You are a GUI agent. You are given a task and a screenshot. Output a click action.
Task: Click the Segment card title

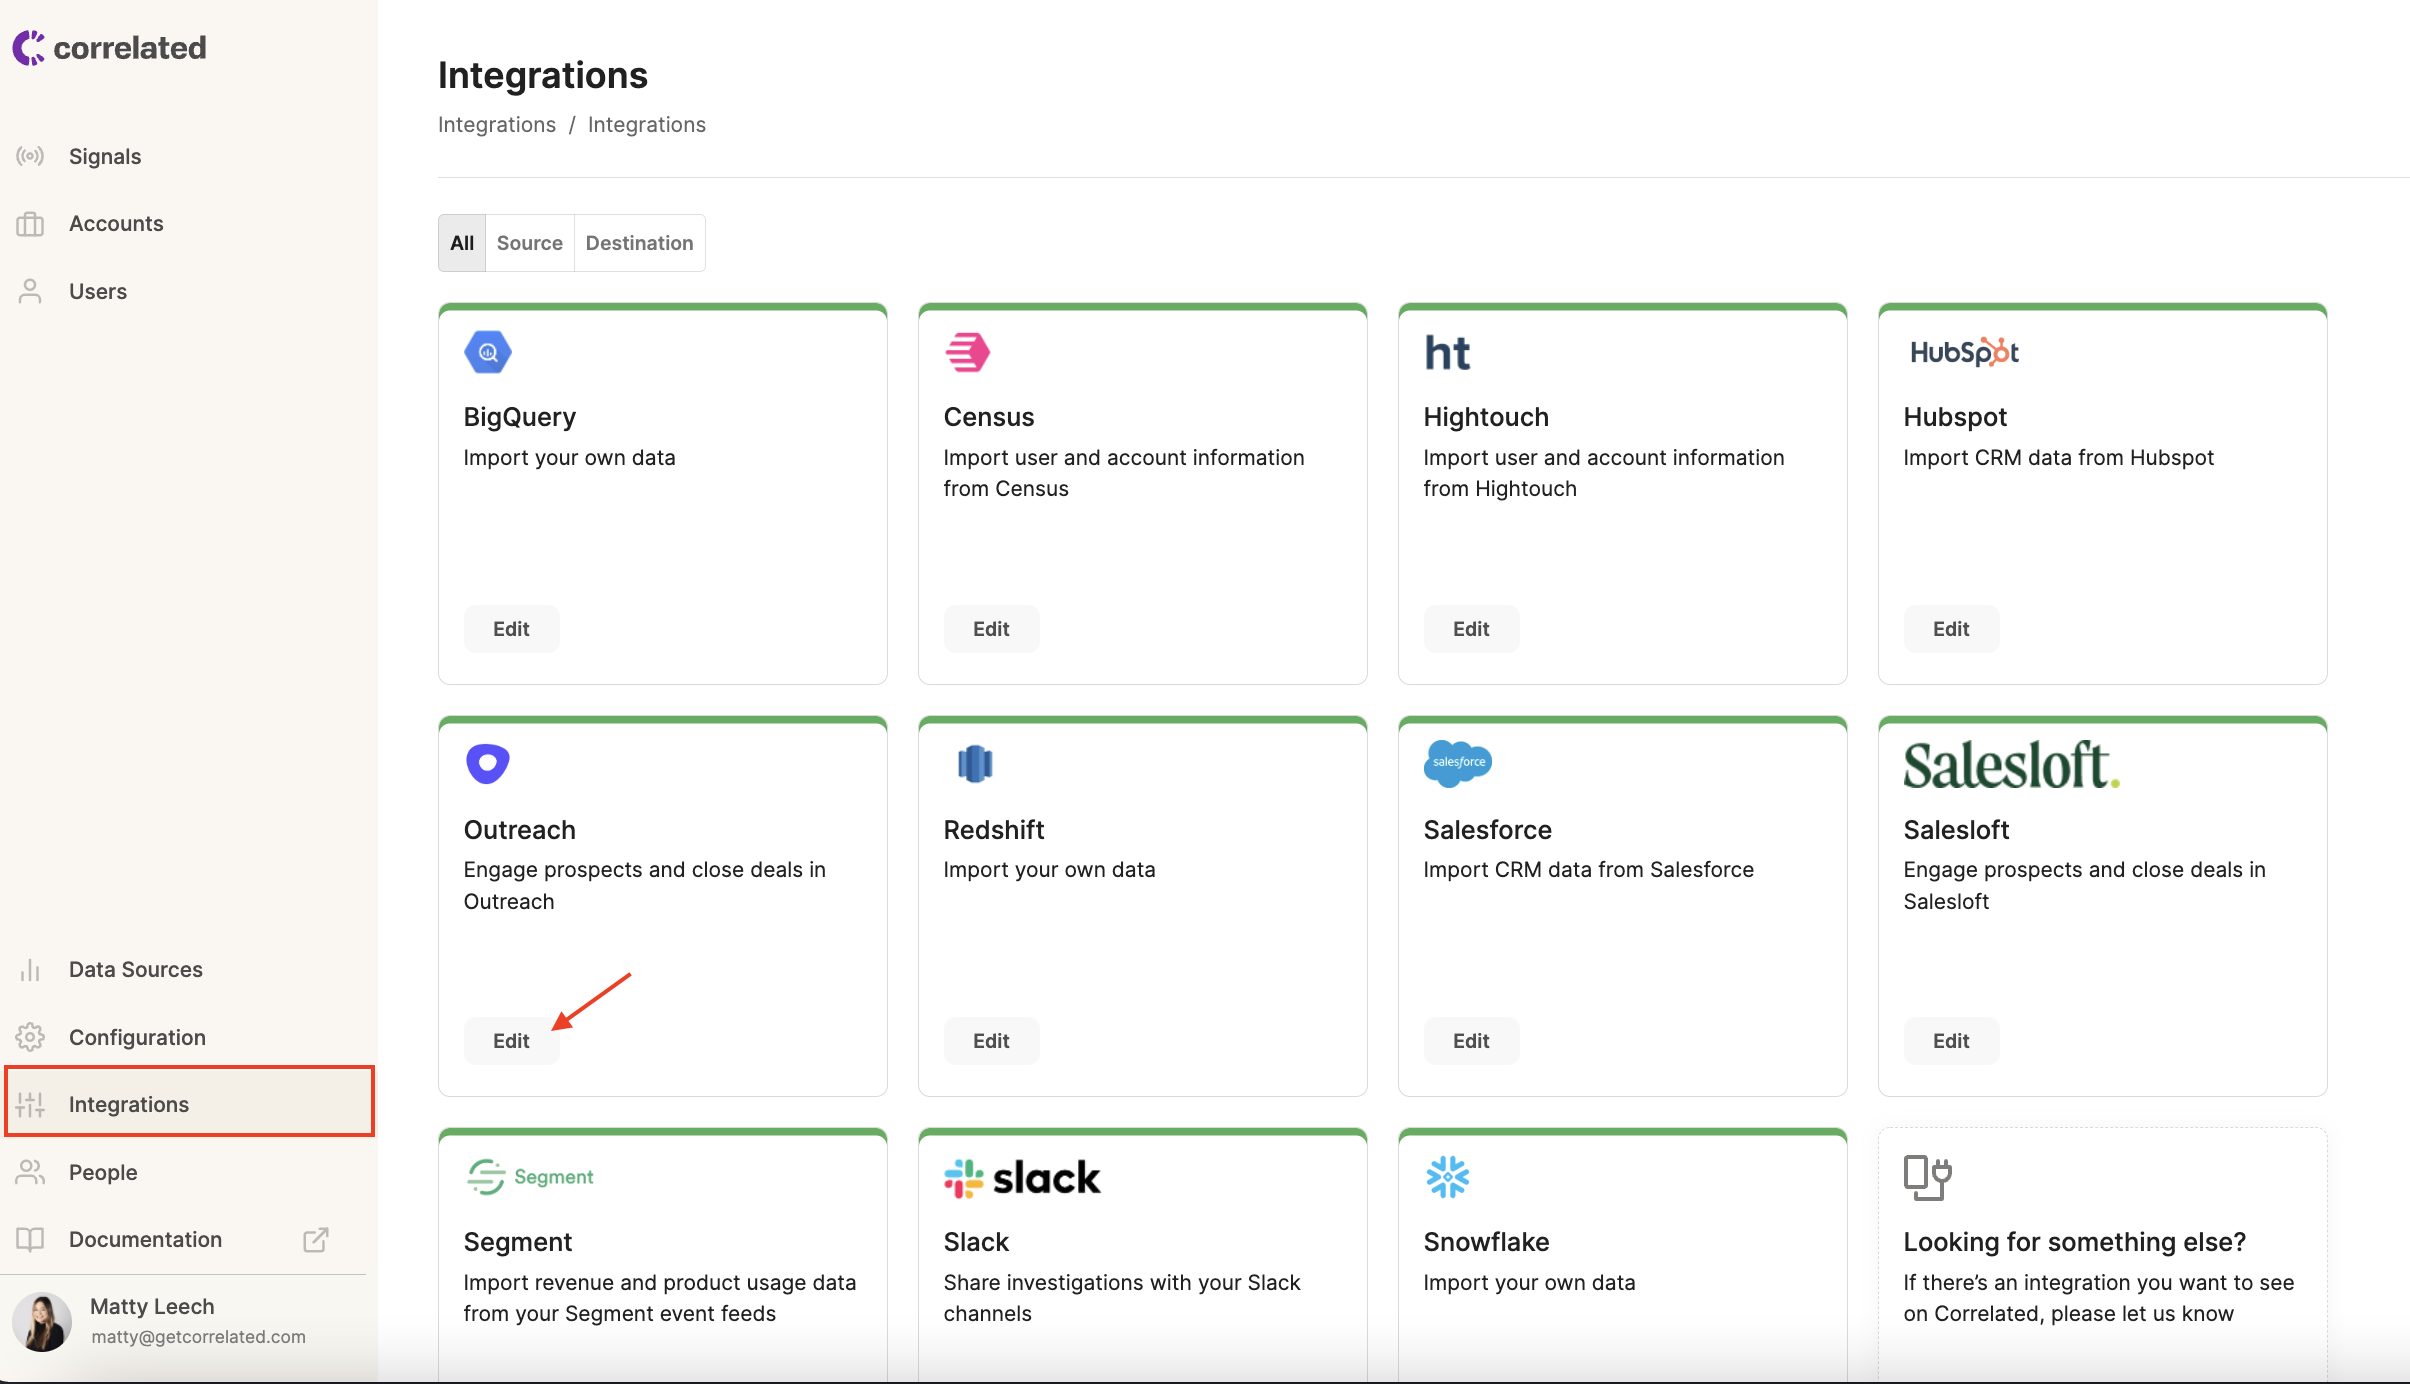click(x=518, y=1242)
